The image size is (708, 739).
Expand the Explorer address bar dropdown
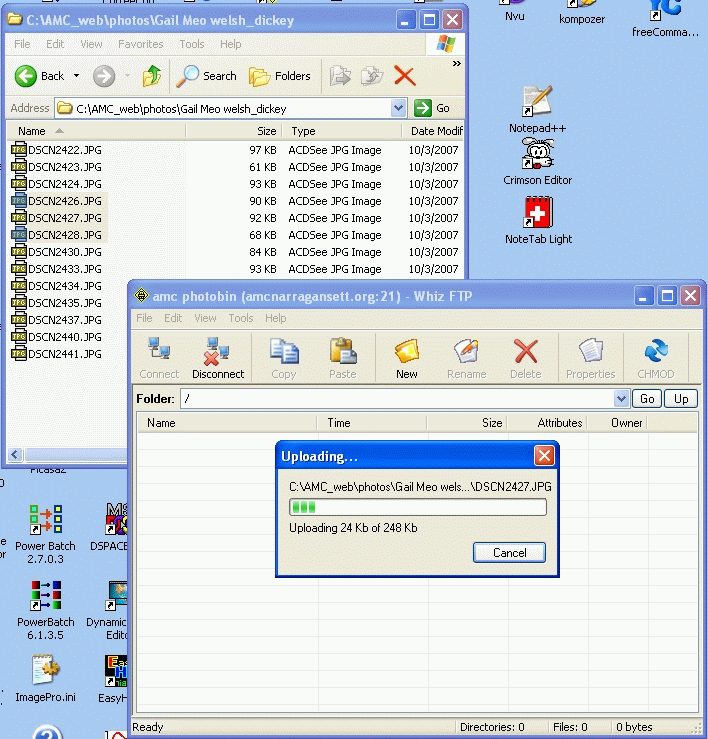[398, 108]
